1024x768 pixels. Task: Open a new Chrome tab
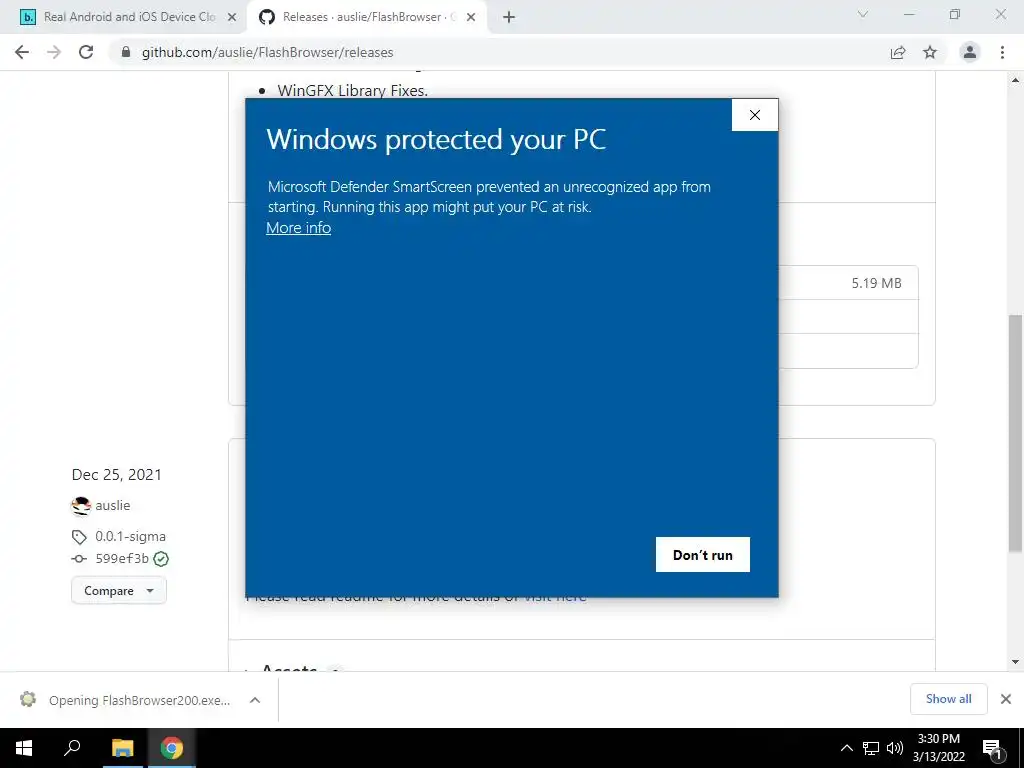pos(509,18)
